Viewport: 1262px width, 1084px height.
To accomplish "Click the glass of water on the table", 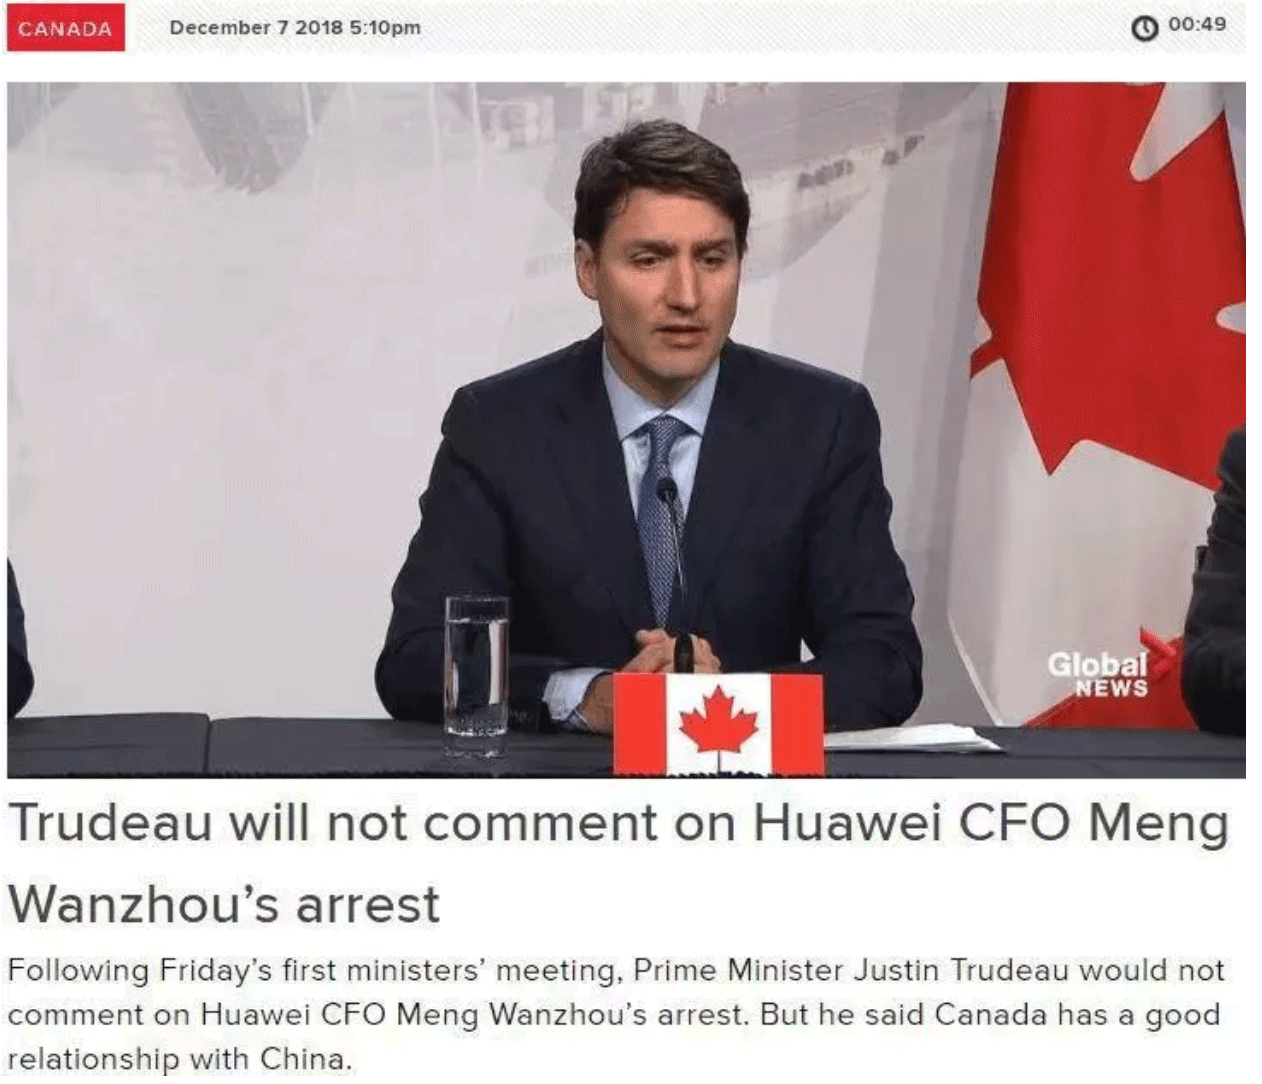I will click(476, 676).
